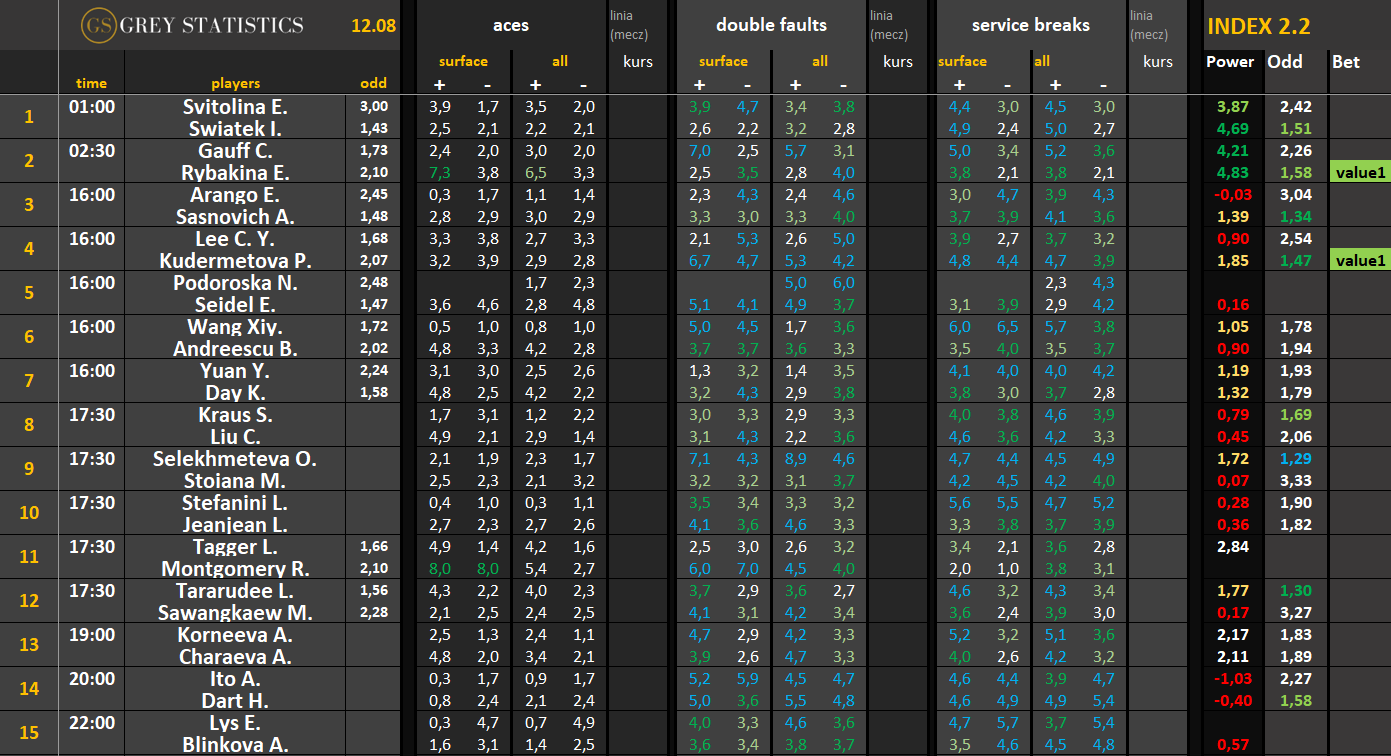
Task: Click Selekhmeteva's index odd 1,29
Action: pos(1295,458)
